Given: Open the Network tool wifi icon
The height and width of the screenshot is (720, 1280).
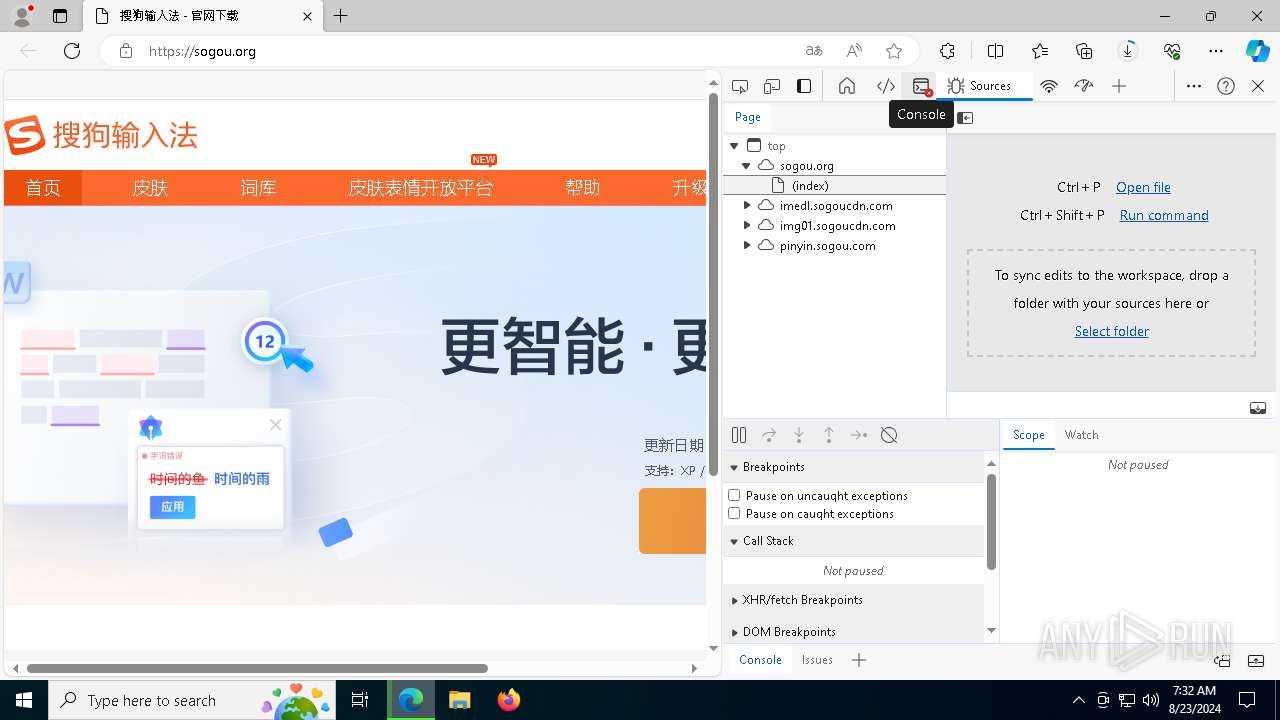Looking at the screenshot, I should (1049, 86).
